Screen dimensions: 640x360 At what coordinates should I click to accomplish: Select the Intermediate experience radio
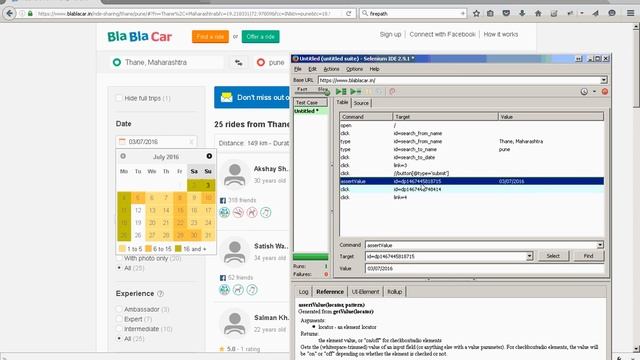point(119,329)
